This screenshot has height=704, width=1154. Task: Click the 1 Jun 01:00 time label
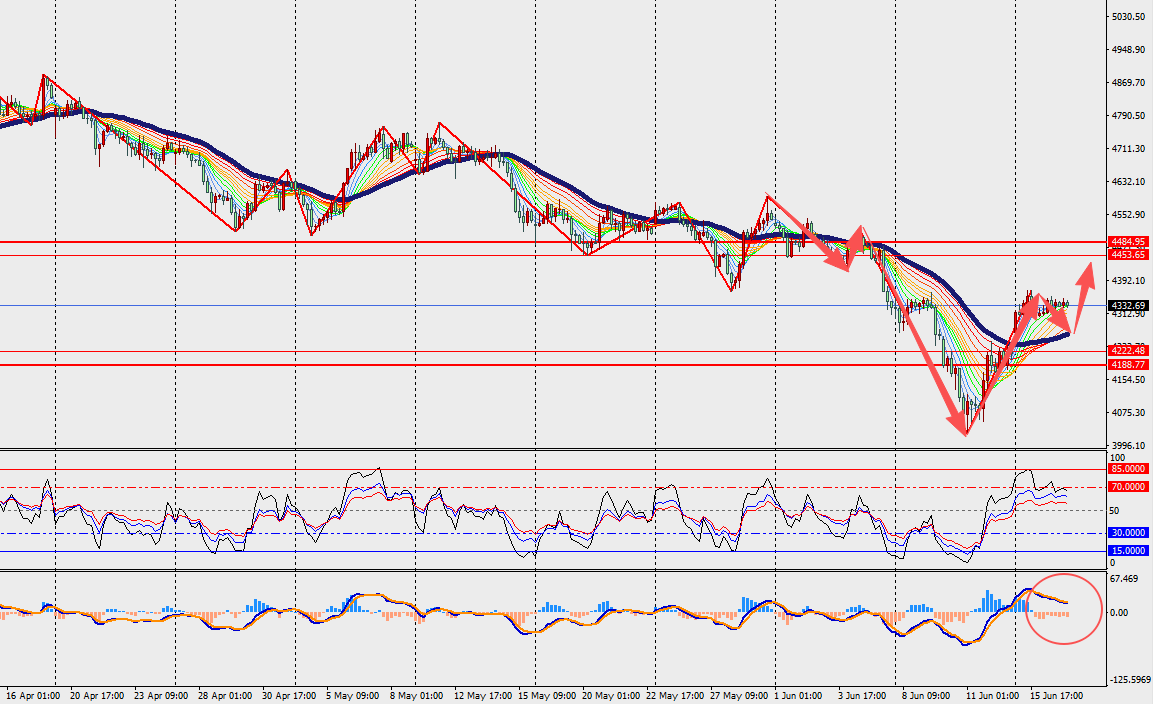799,695
